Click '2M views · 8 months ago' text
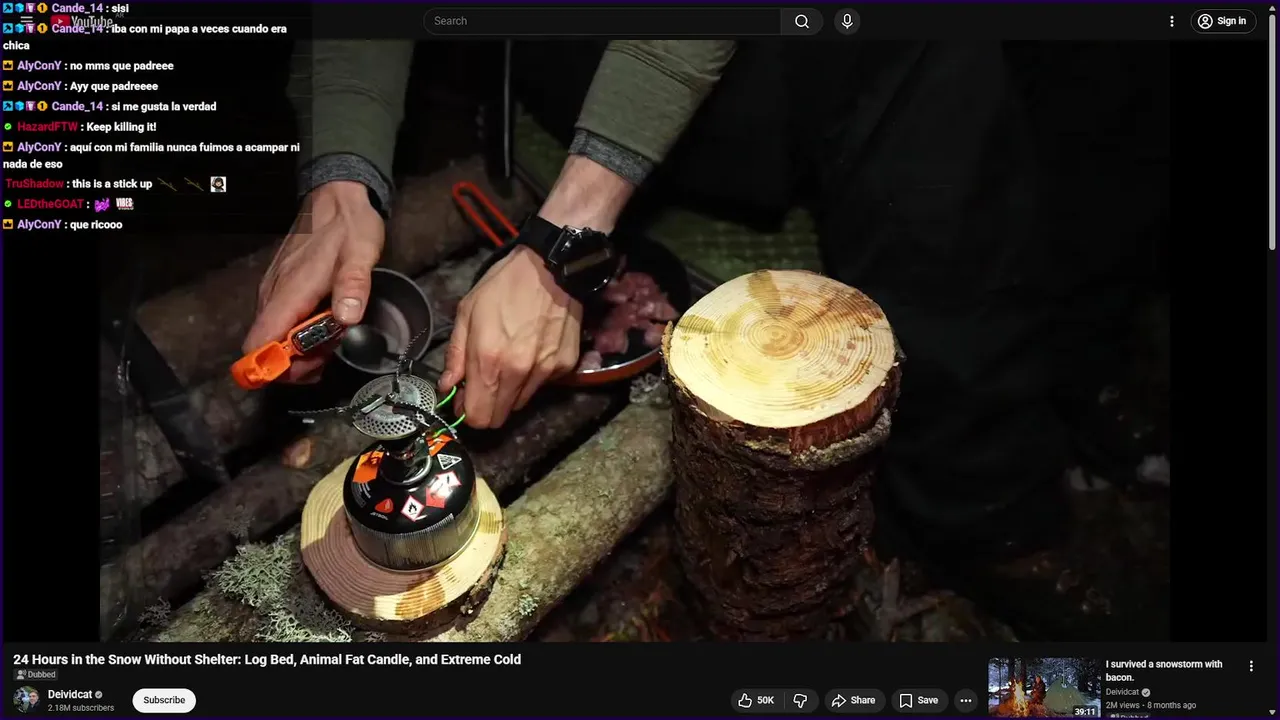The image size is (1280, 720). coord(1151,705)
